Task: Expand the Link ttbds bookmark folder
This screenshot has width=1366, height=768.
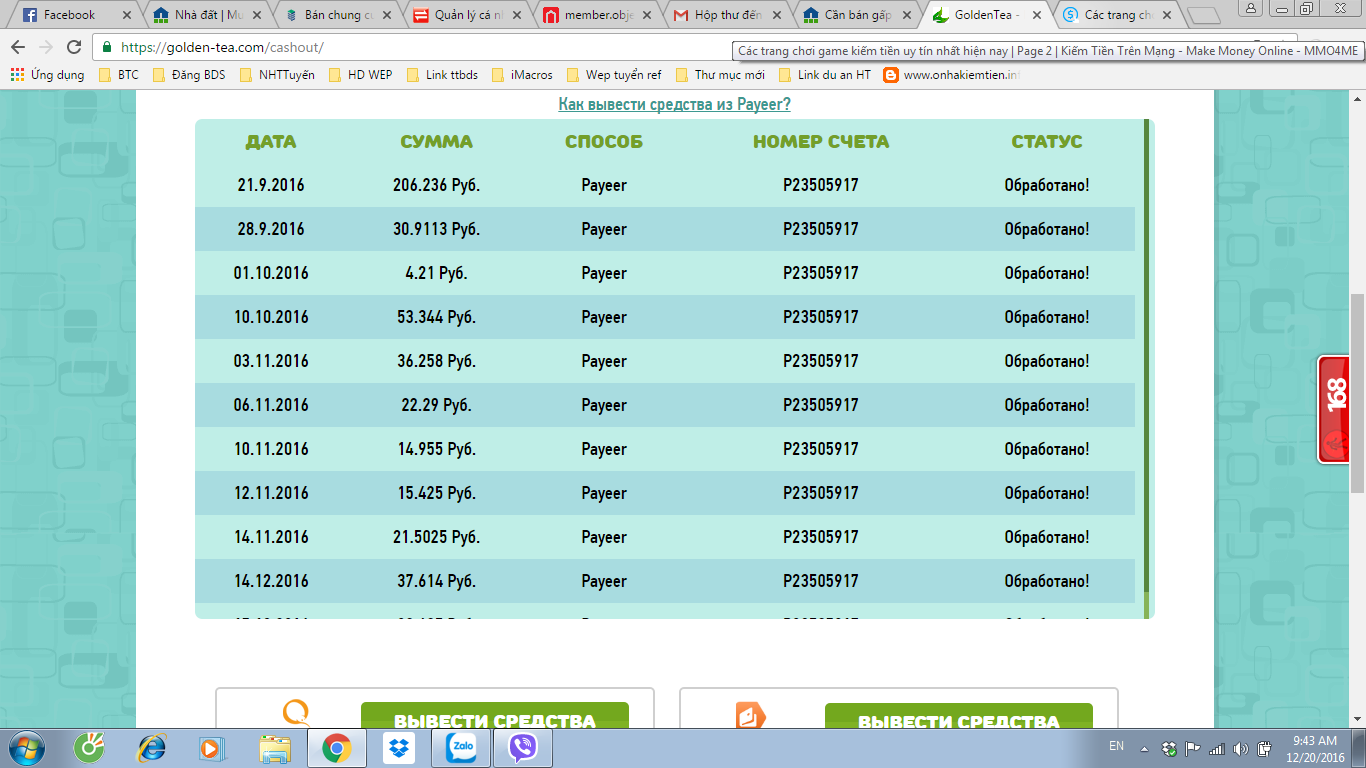Action: point(442,75)
